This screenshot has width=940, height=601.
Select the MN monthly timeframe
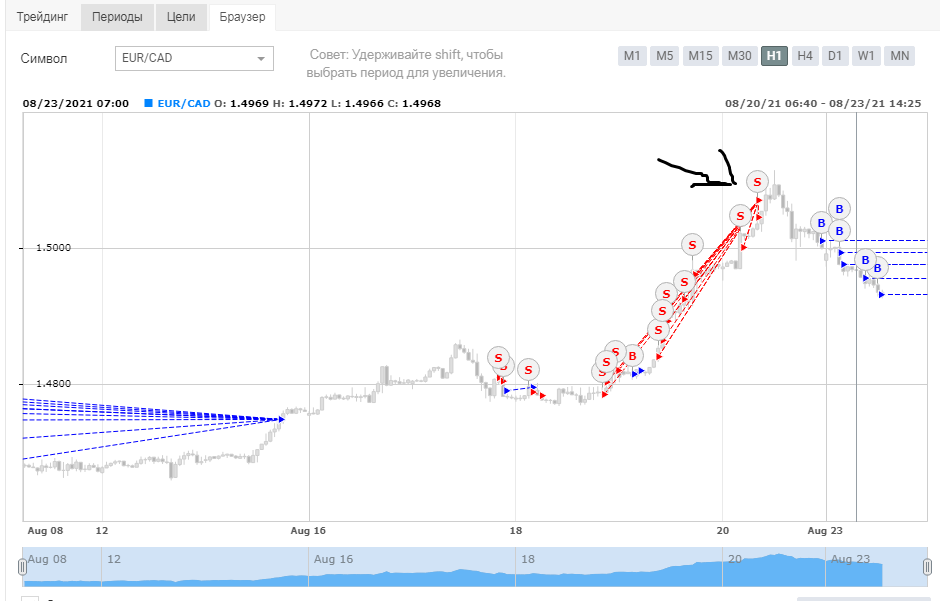(899, 56)
